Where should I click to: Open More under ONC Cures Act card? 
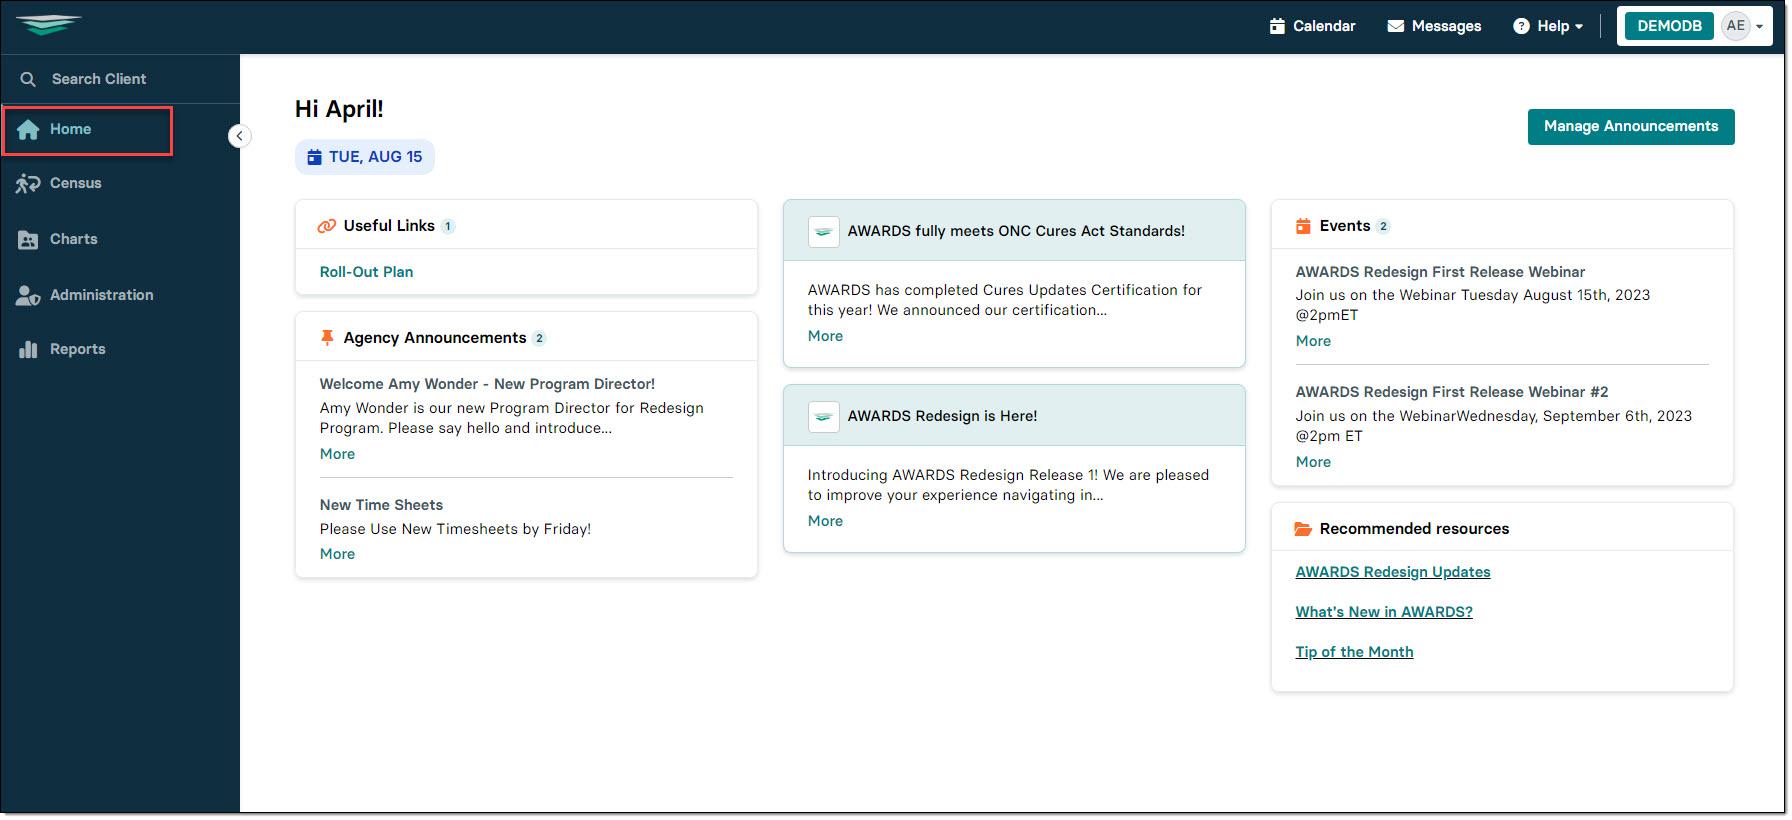pyautogui.click(x=825, y=336)
